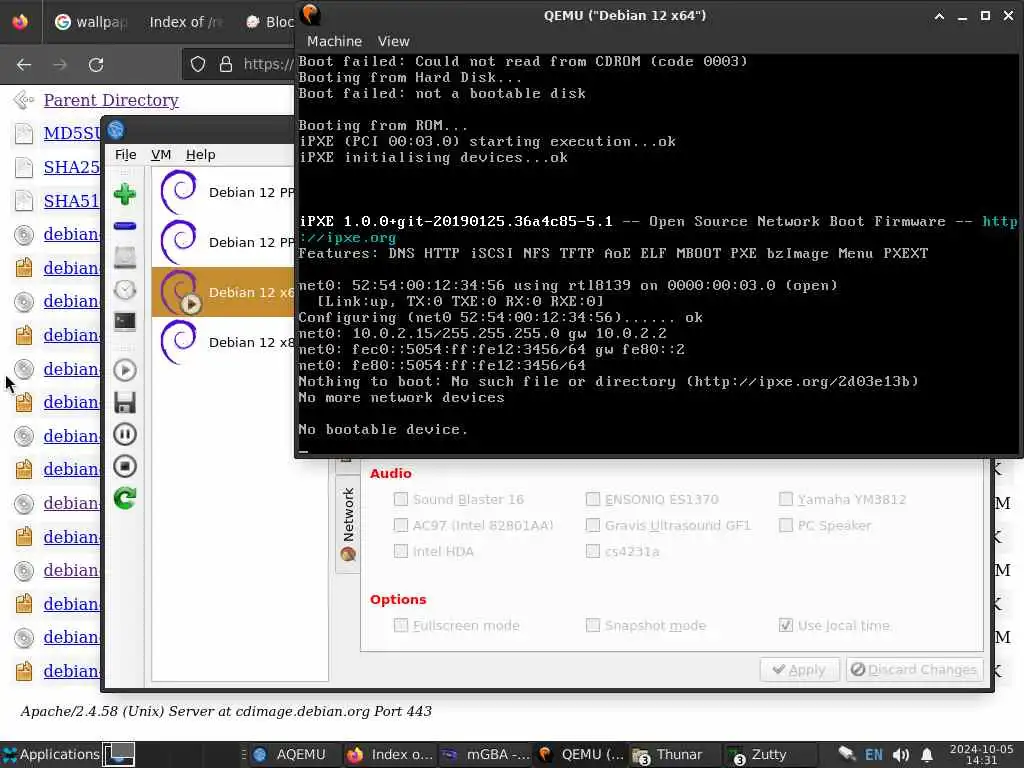This screenshot has height=768, width=1024.
Task: Click the terminal monitor icon in AQEMU toolbar
Action: (125, 321)
